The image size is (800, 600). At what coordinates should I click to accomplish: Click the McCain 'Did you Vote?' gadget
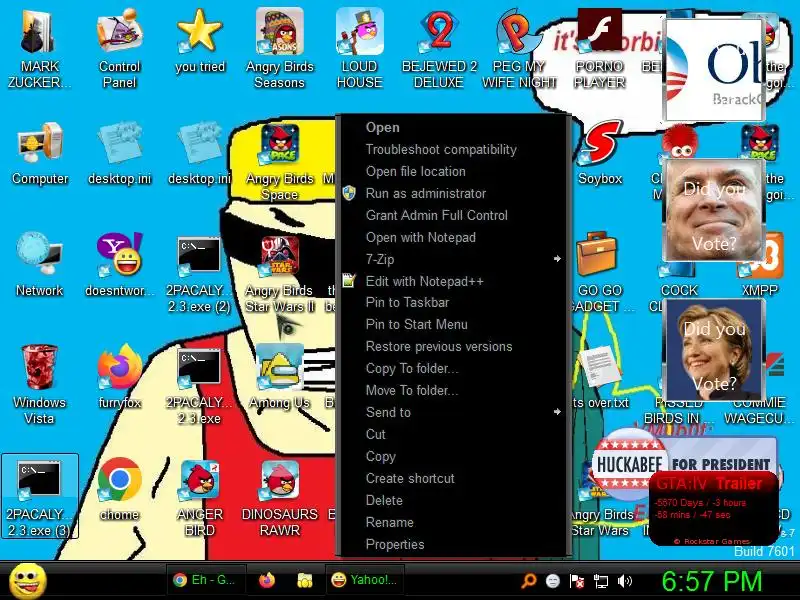coord(714,210)
